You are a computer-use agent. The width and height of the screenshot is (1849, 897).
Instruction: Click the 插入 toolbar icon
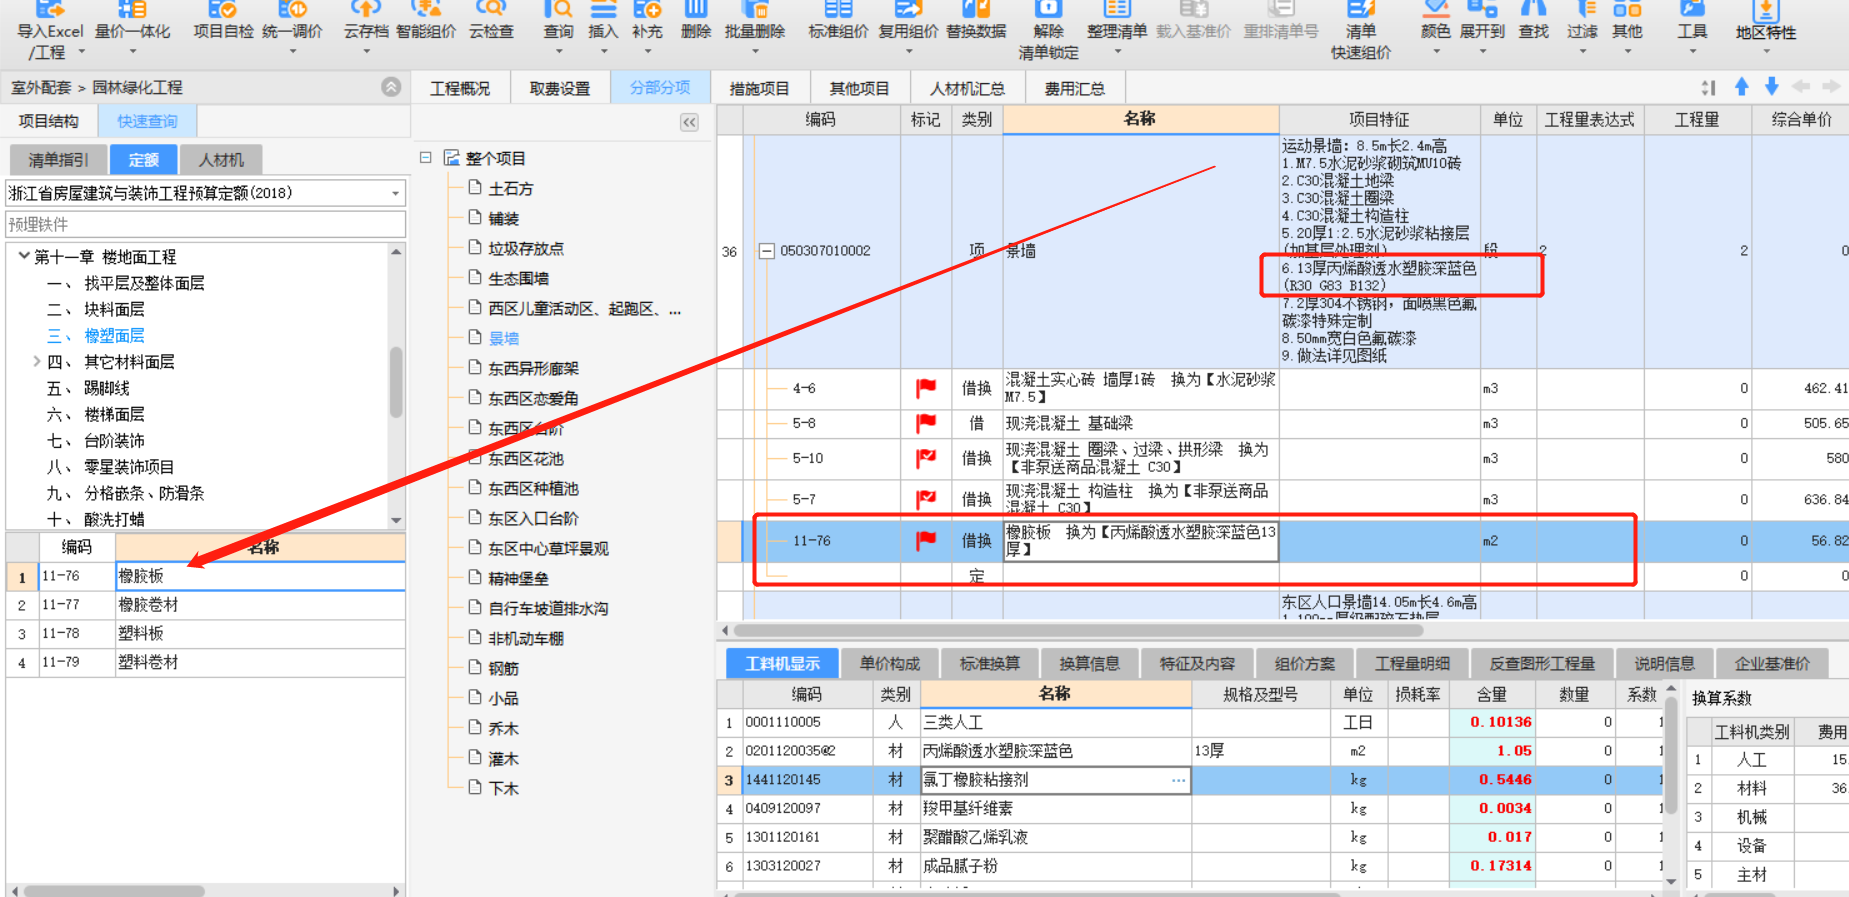(x=603, y=22)
